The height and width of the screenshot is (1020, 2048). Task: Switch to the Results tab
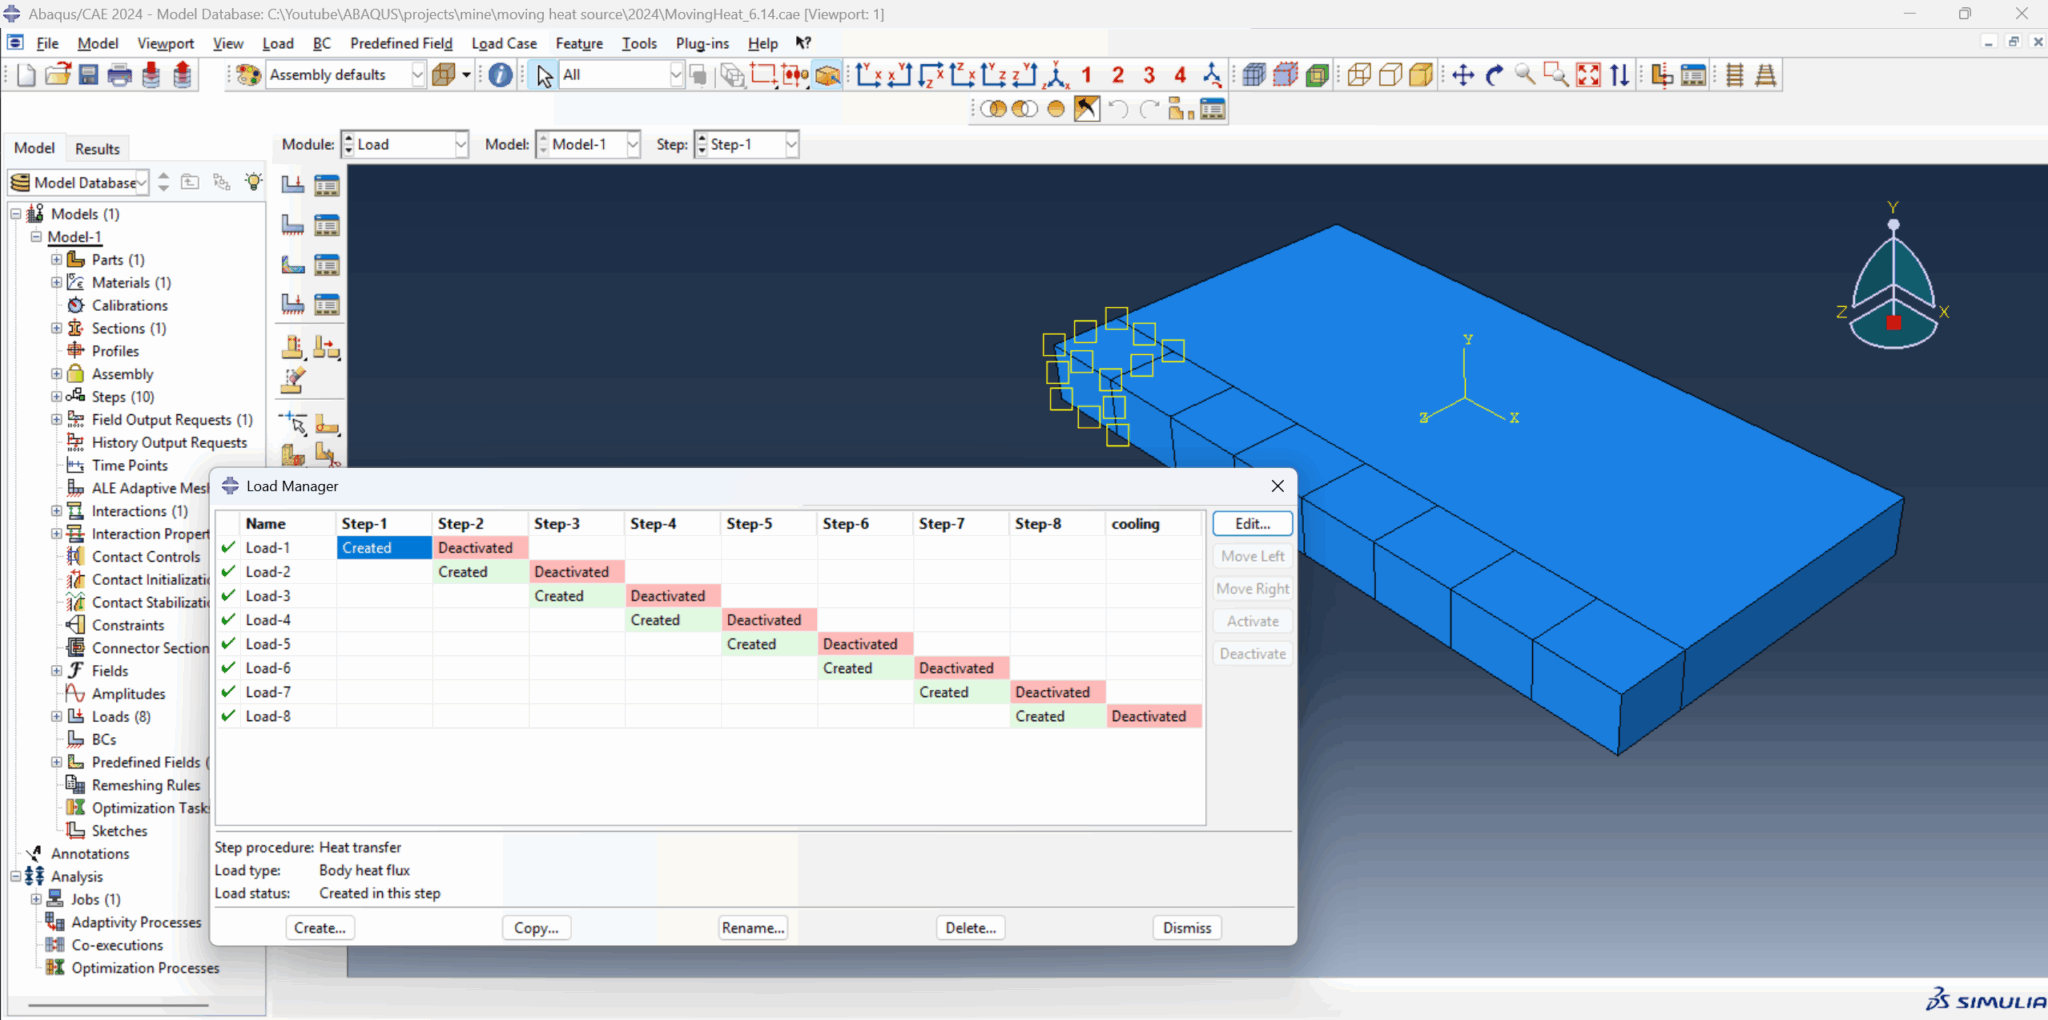[x=97, y=149]
